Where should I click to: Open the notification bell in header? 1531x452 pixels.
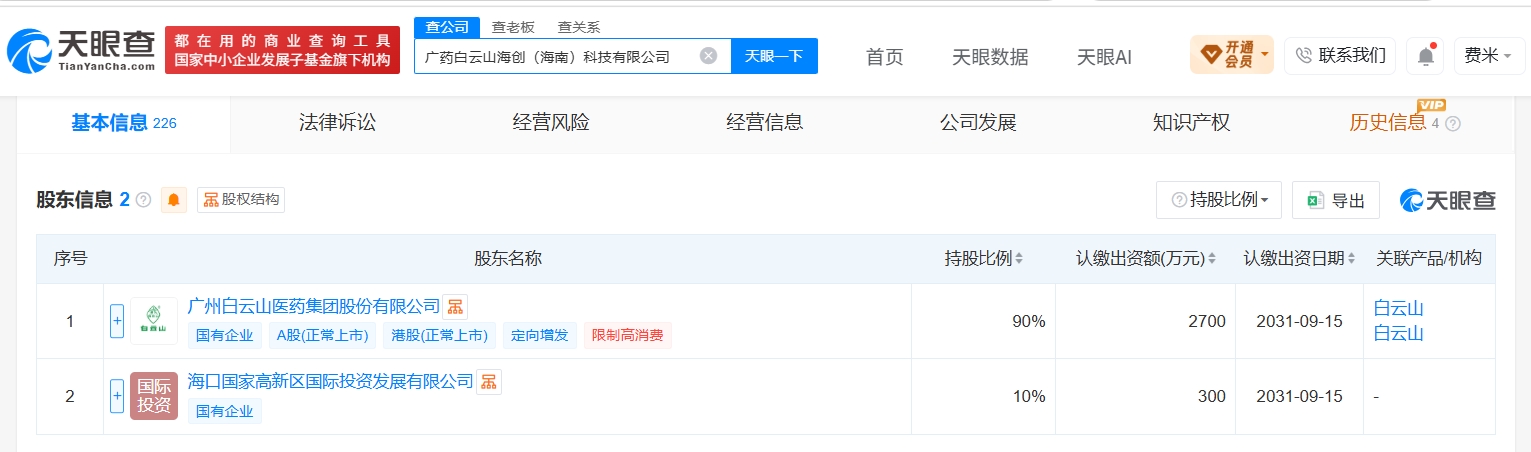point(1425,56)
